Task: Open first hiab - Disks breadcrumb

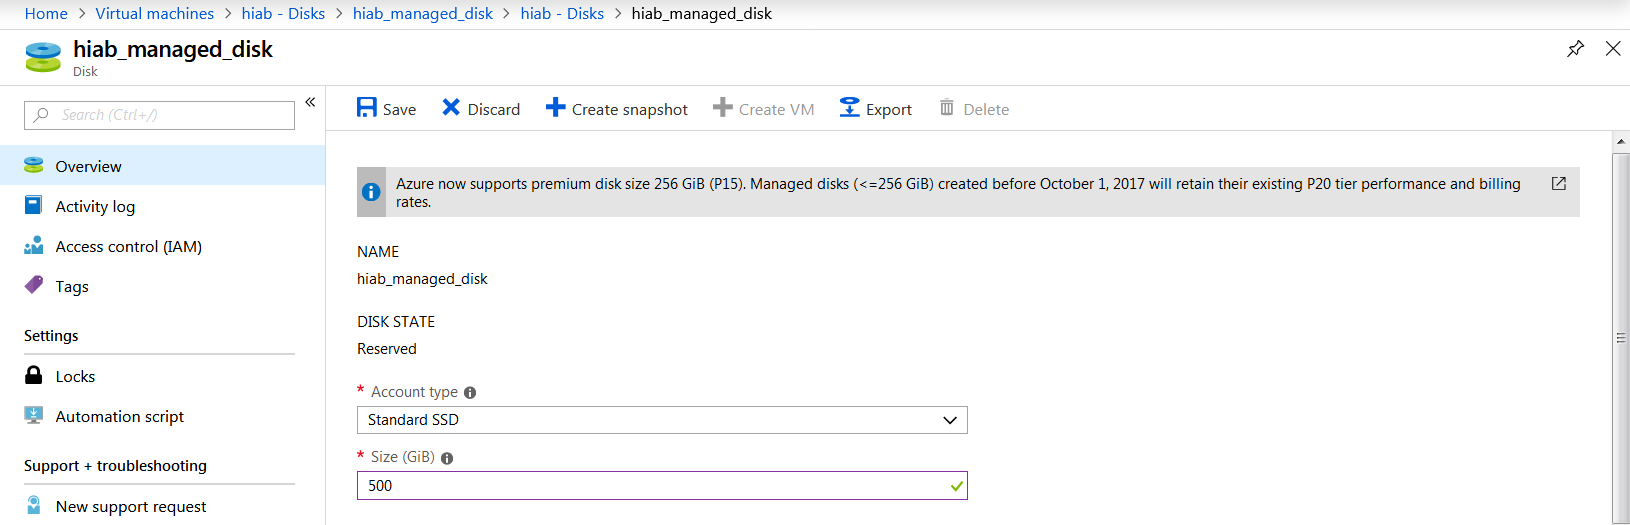Action: pyautogui.click(x=283, y=13)
